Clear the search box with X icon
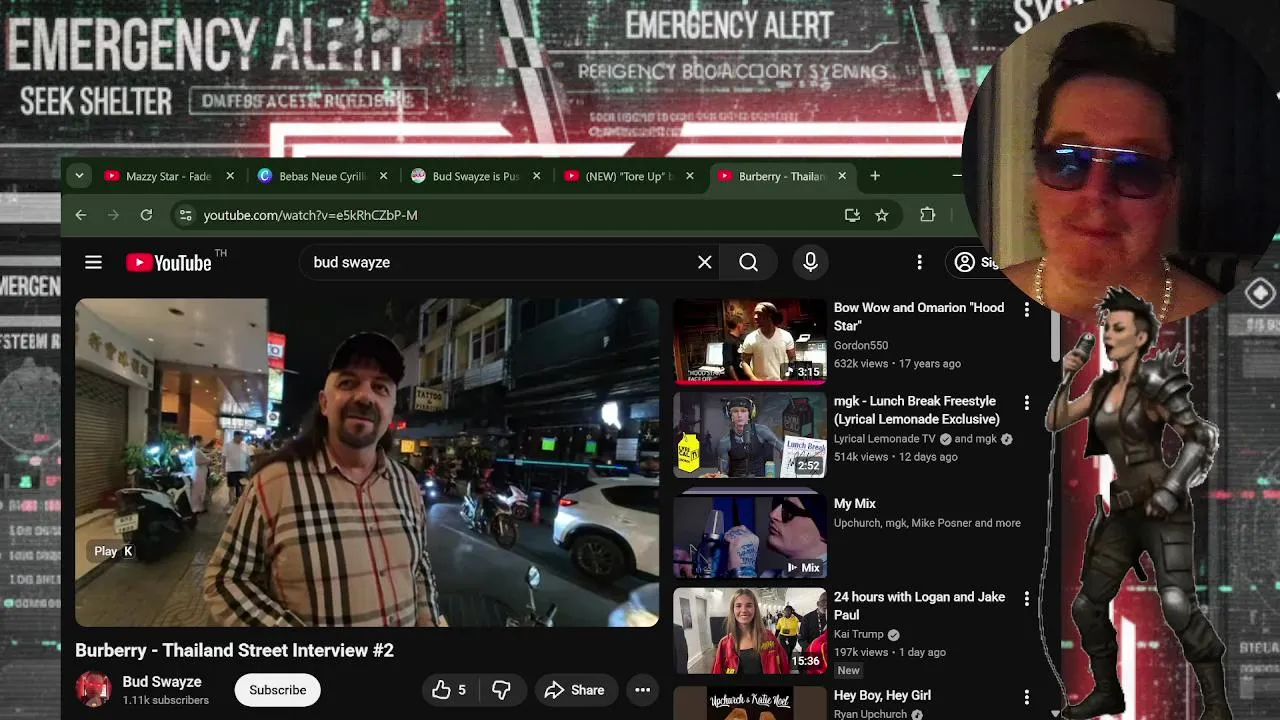The width and height of the screenshot is (1280, 720). click(x=705, y=262)
